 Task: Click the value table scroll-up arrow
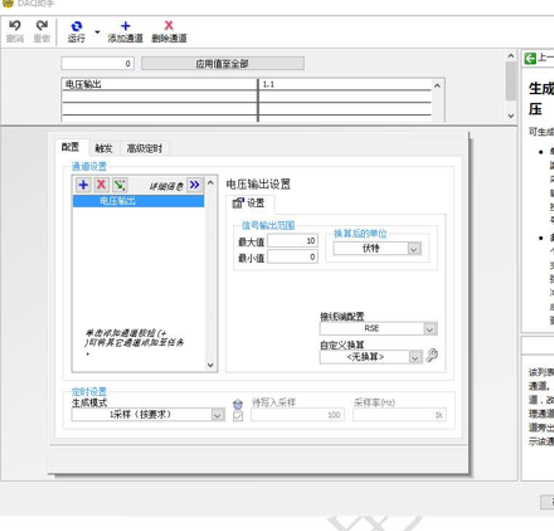[x=437, y=85]
